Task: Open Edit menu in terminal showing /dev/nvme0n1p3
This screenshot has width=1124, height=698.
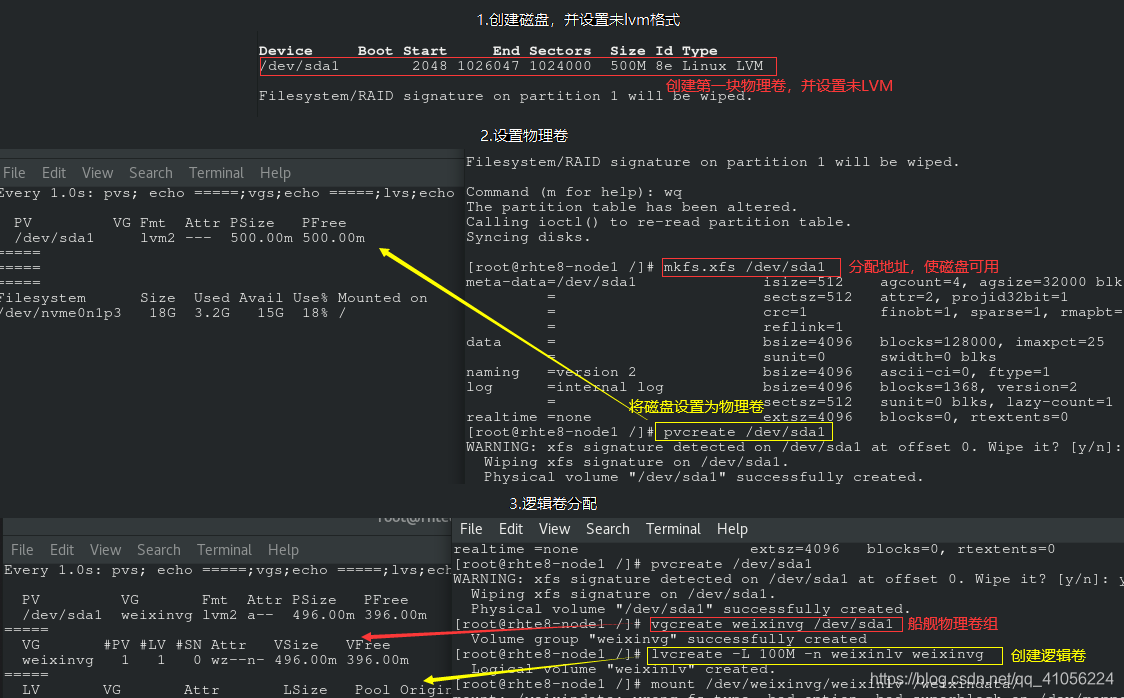Action: [x=54, y=173]
